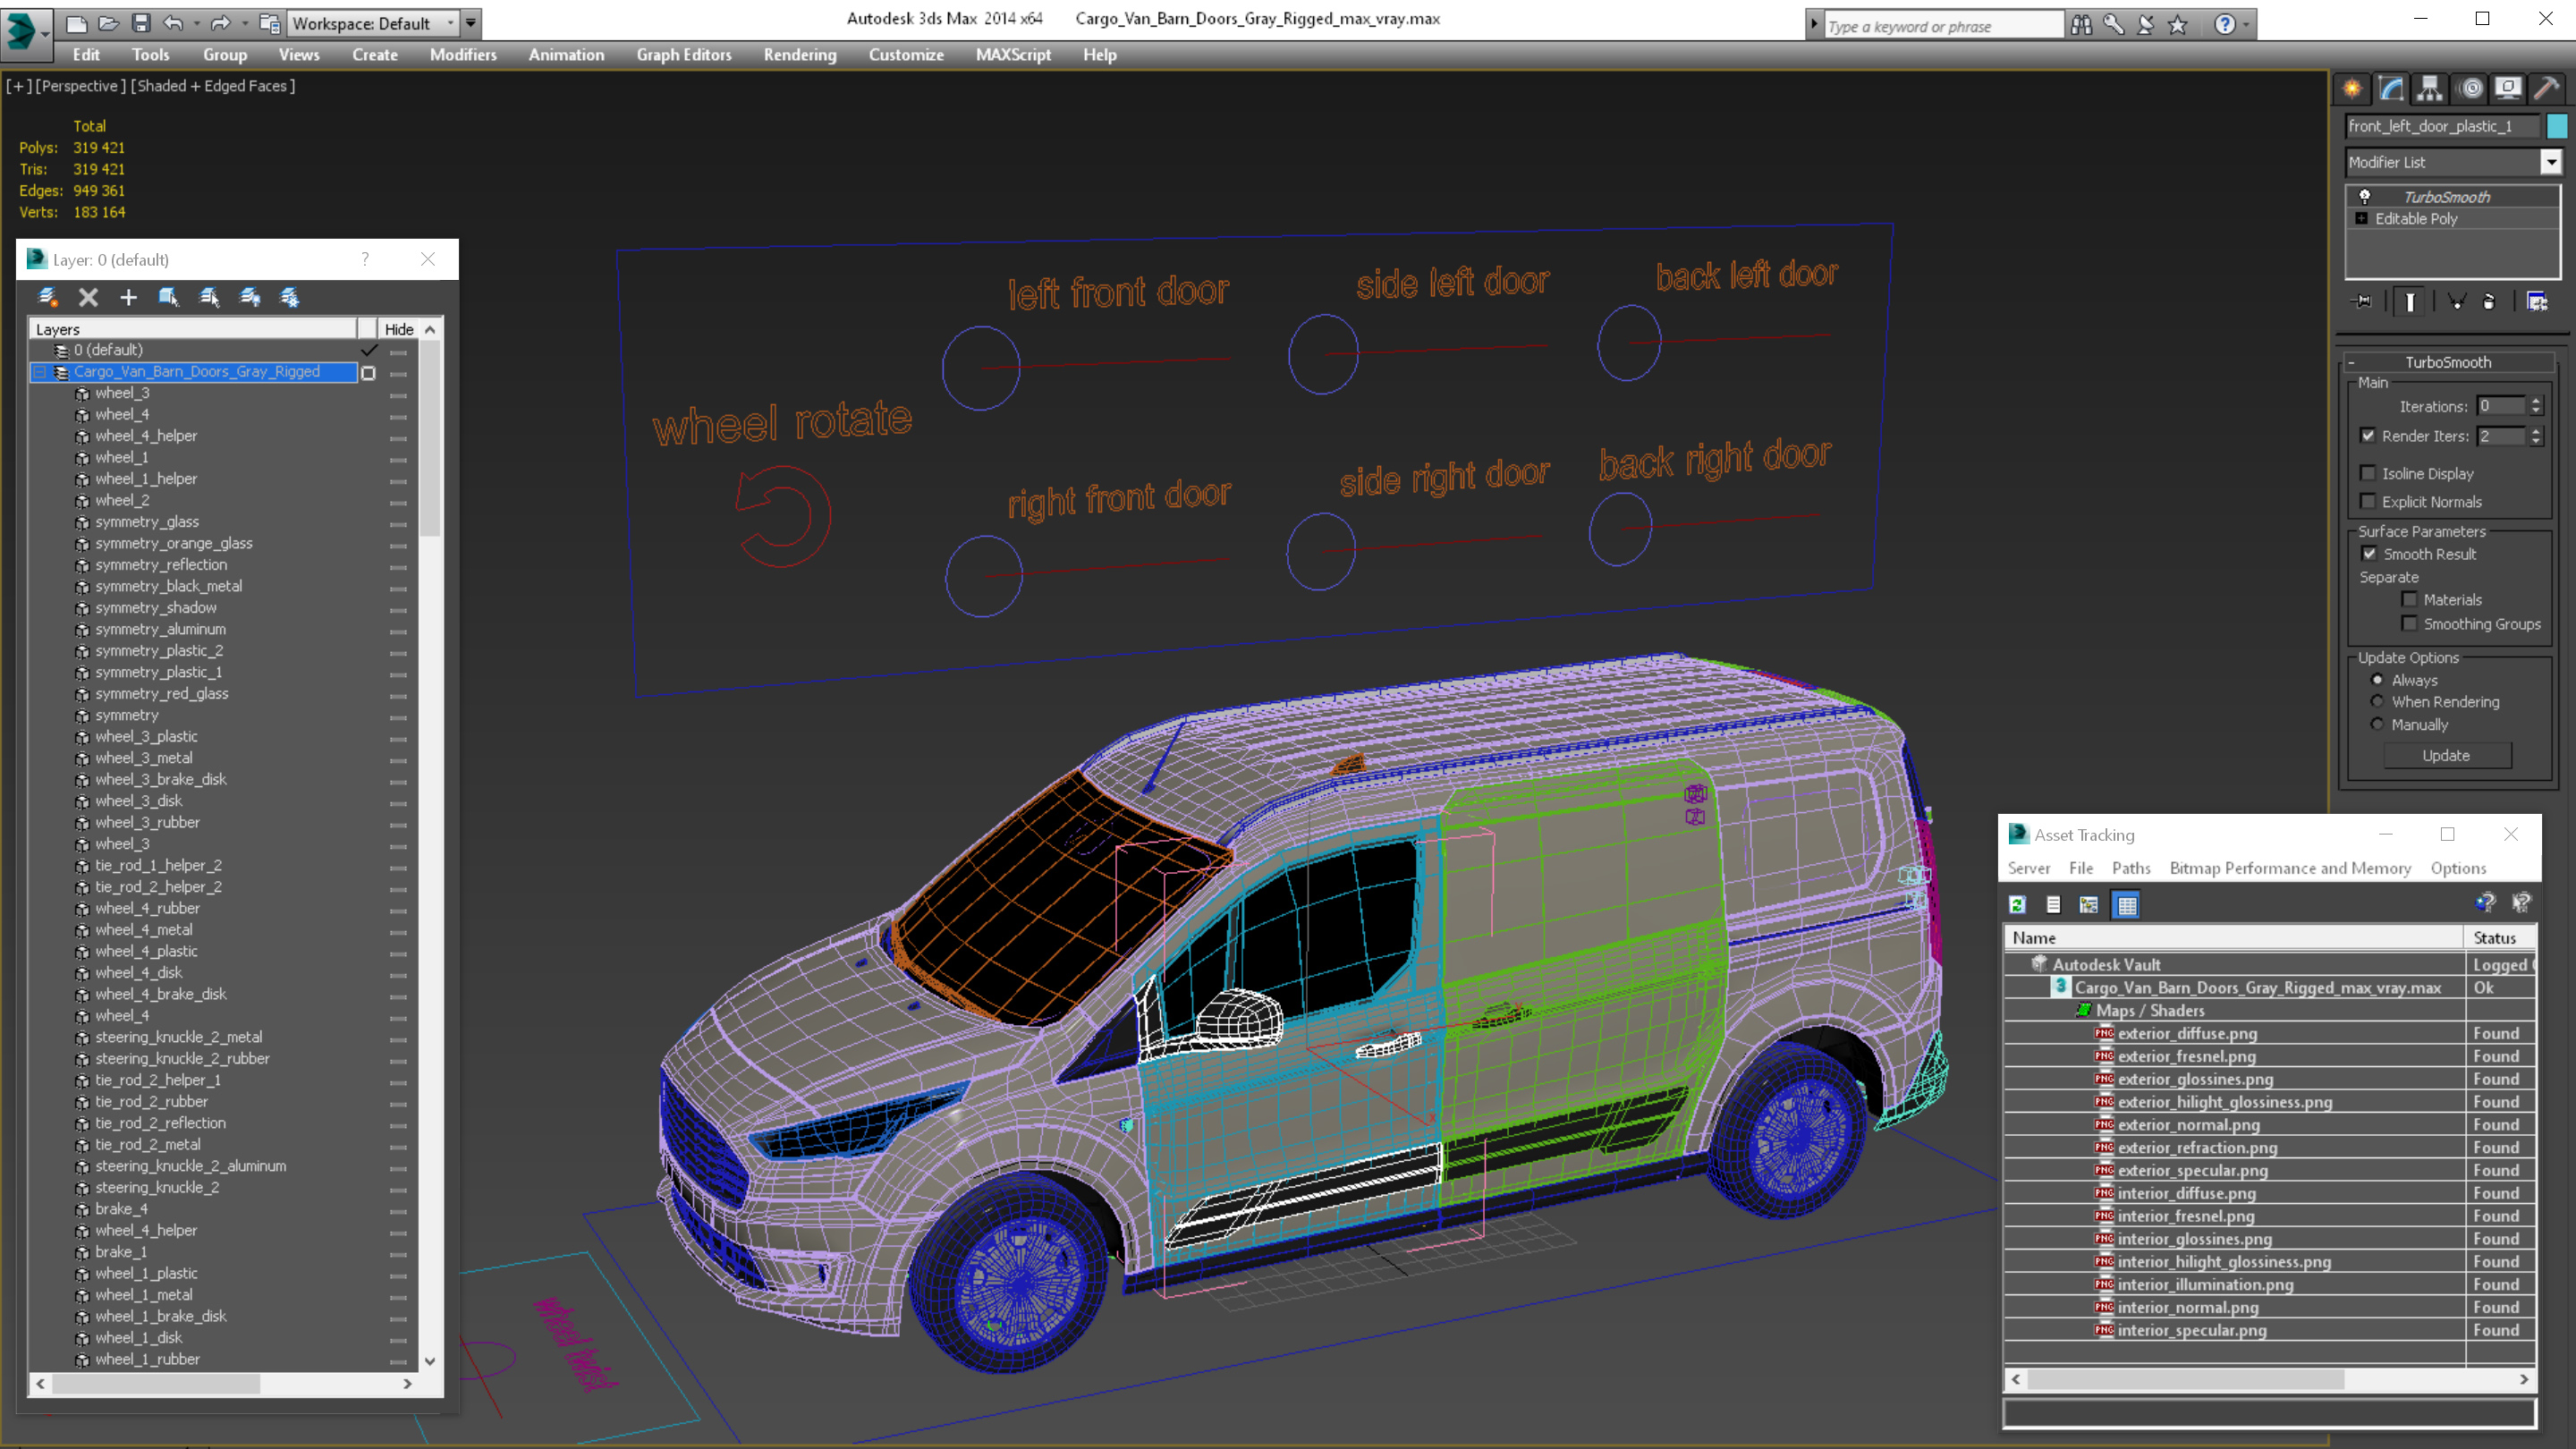Redo the action with the arrow icon
The image size is (2576, 1449).
tap(221, 23)
